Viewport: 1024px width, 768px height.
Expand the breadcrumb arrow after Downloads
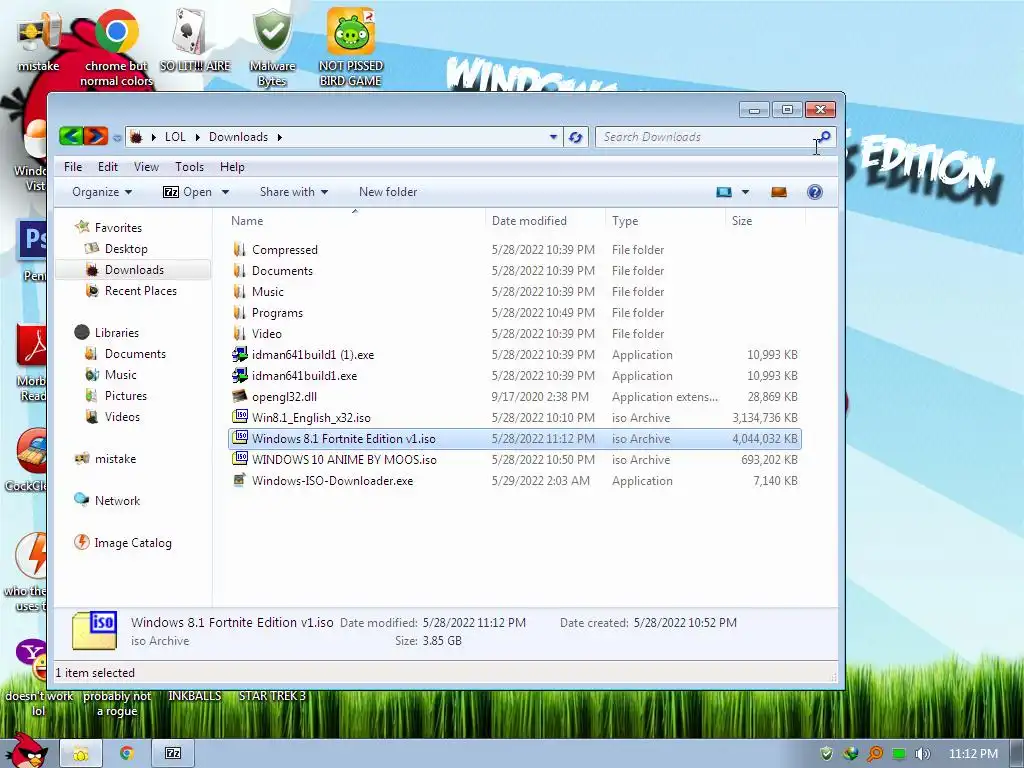tap(280, 137)
